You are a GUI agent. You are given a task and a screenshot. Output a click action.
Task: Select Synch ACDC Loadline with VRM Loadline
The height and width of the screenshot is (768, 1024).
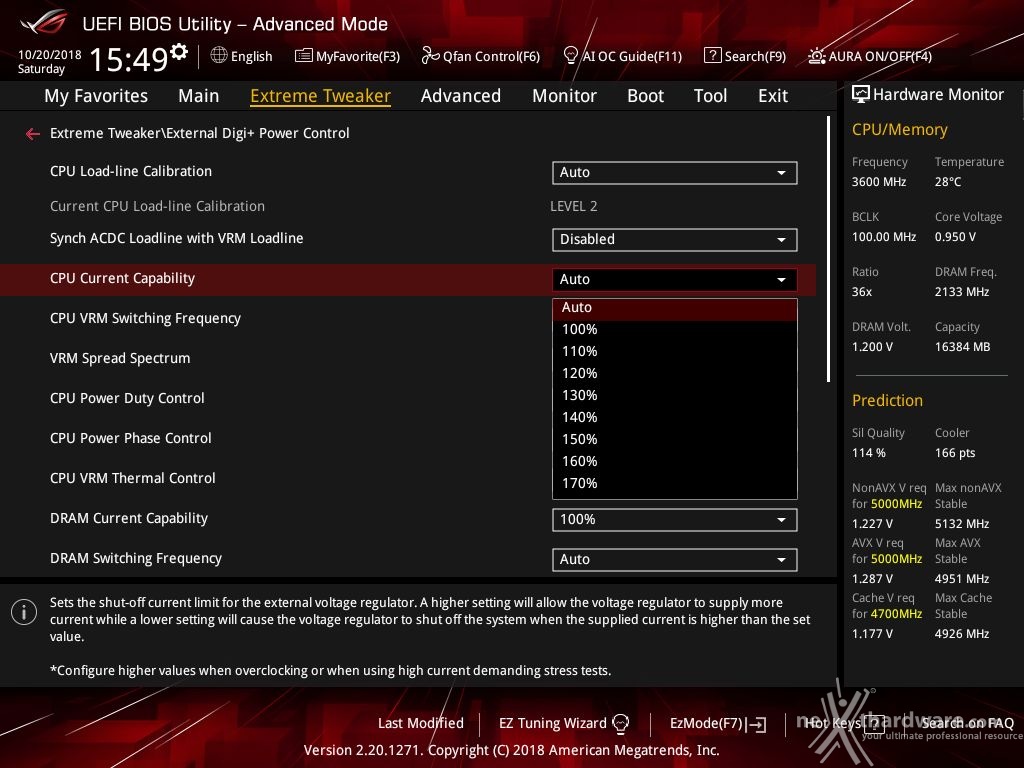[x=176, y=238]
